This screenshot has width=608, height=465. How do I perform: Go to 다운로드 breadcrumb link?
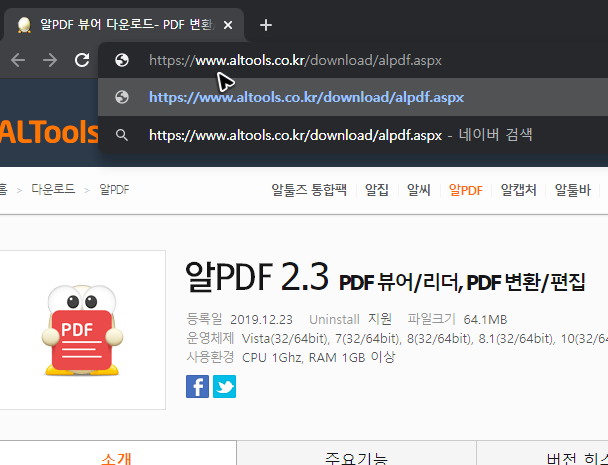53,189
